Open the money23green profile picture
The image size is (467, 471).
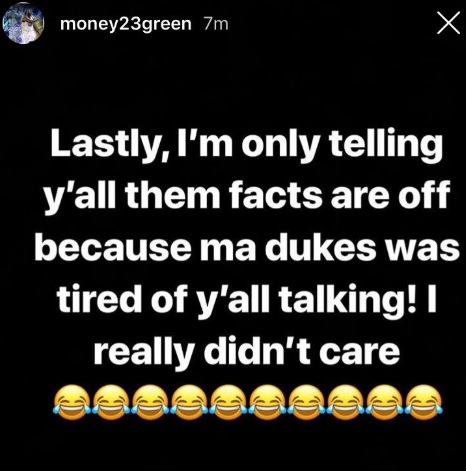(x=23, y=24)
